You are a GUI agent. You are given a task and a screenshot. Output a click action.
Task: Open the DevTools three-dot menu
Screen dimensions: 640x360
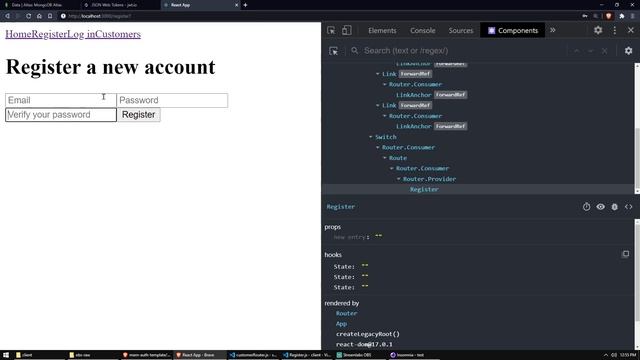coord(615,30)
